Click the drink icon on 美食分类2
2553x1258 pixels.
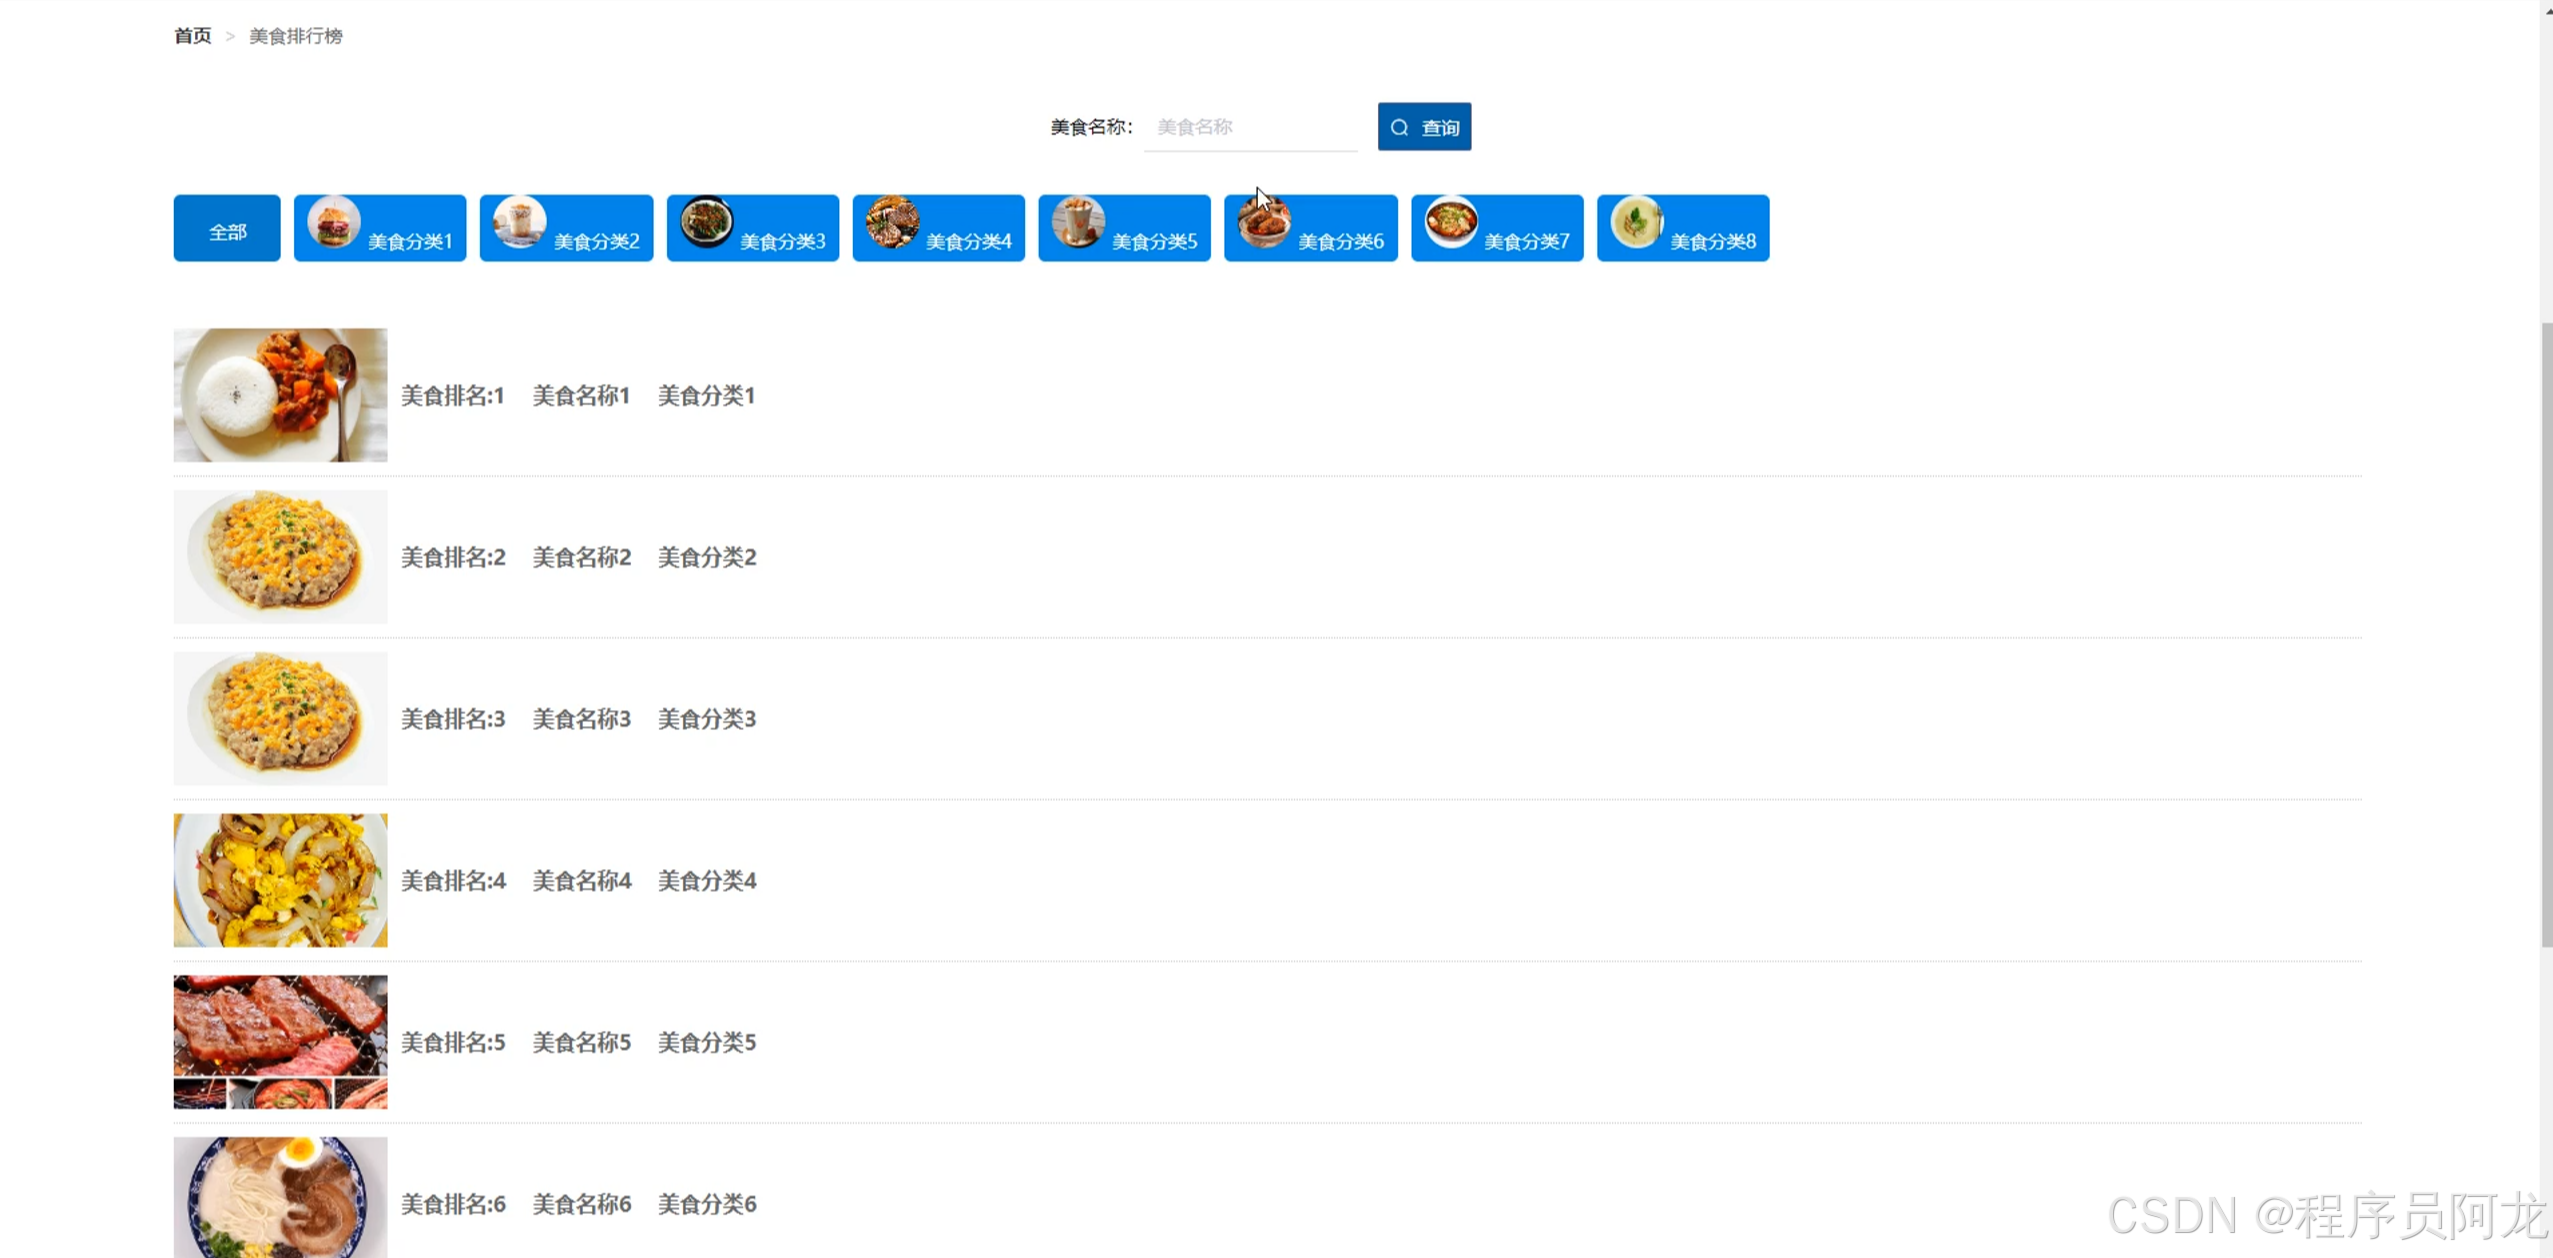tap(519, 222)
